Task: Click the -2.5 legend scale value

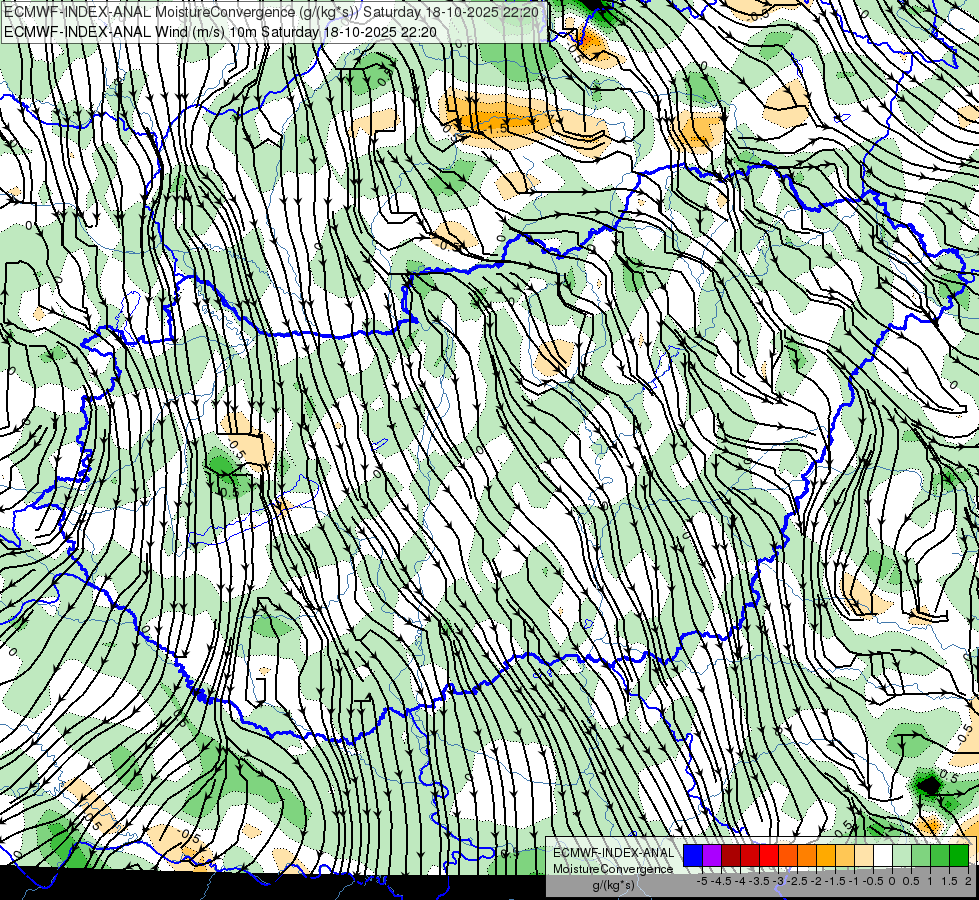Action: tap(797, 881)
